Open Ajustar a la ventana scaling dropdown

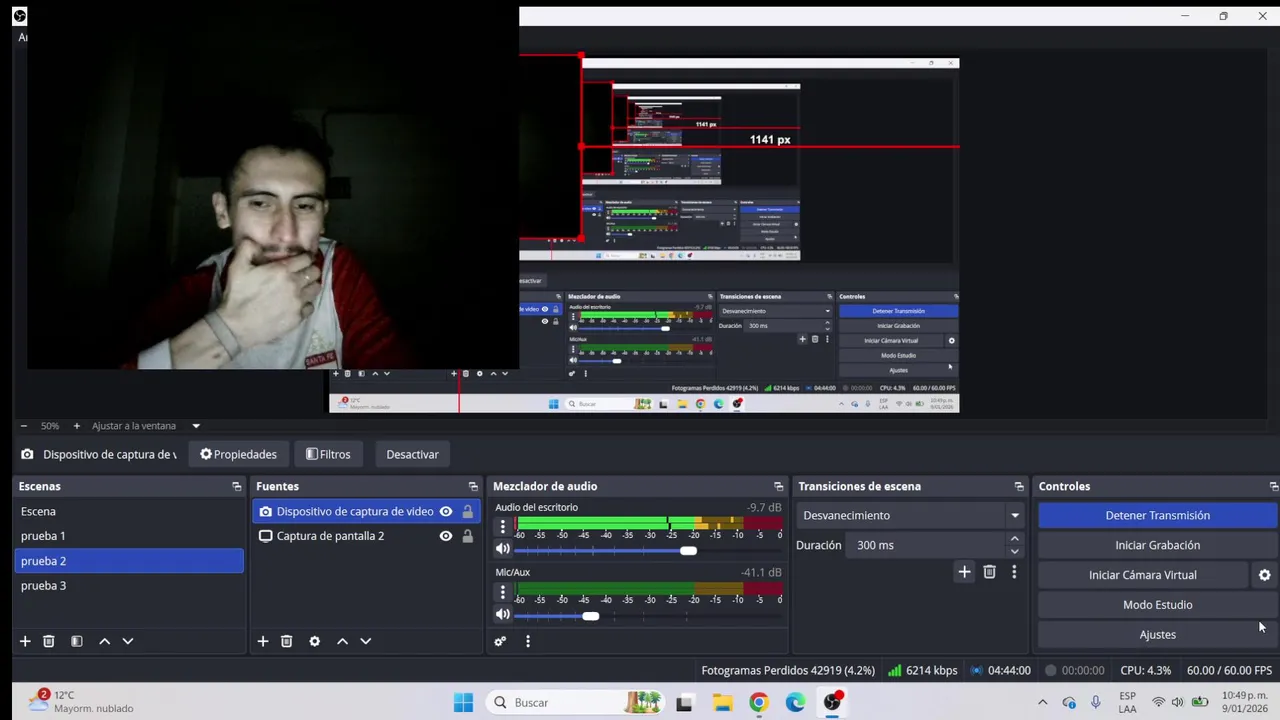tap(146, 426)
